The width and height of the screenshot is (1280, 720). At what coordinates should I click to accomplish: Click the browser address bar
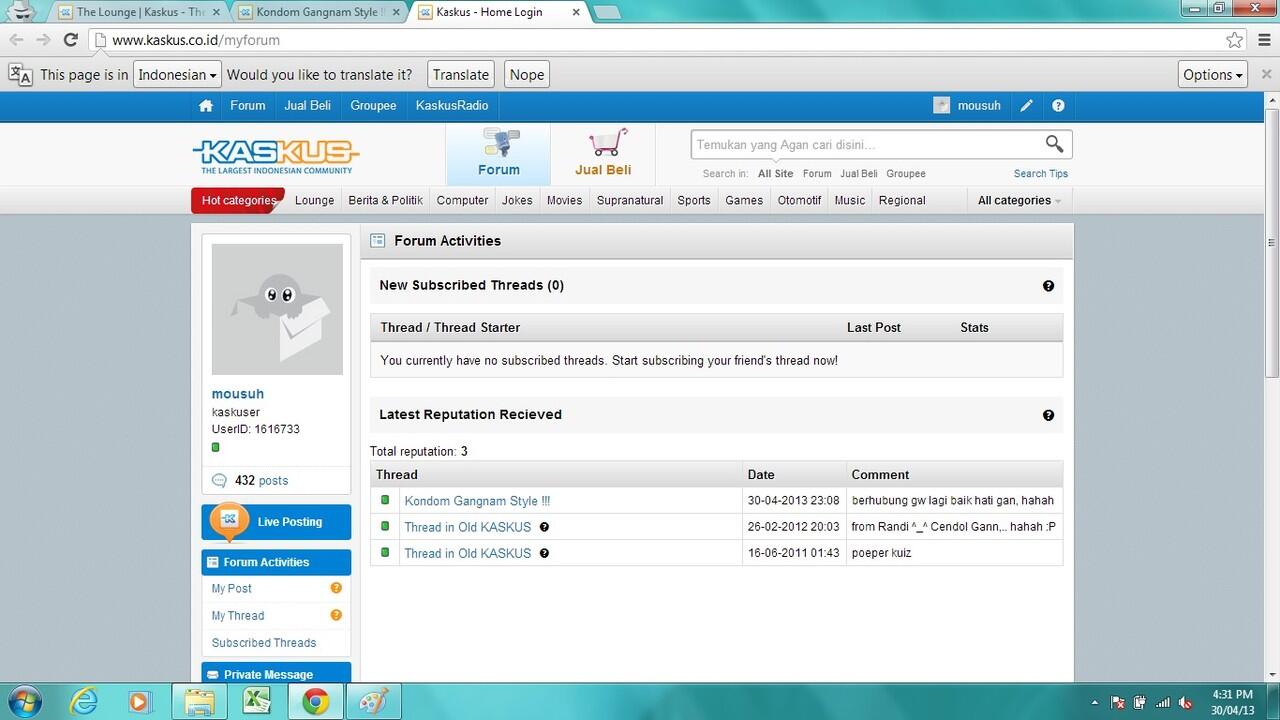[660, 40]
